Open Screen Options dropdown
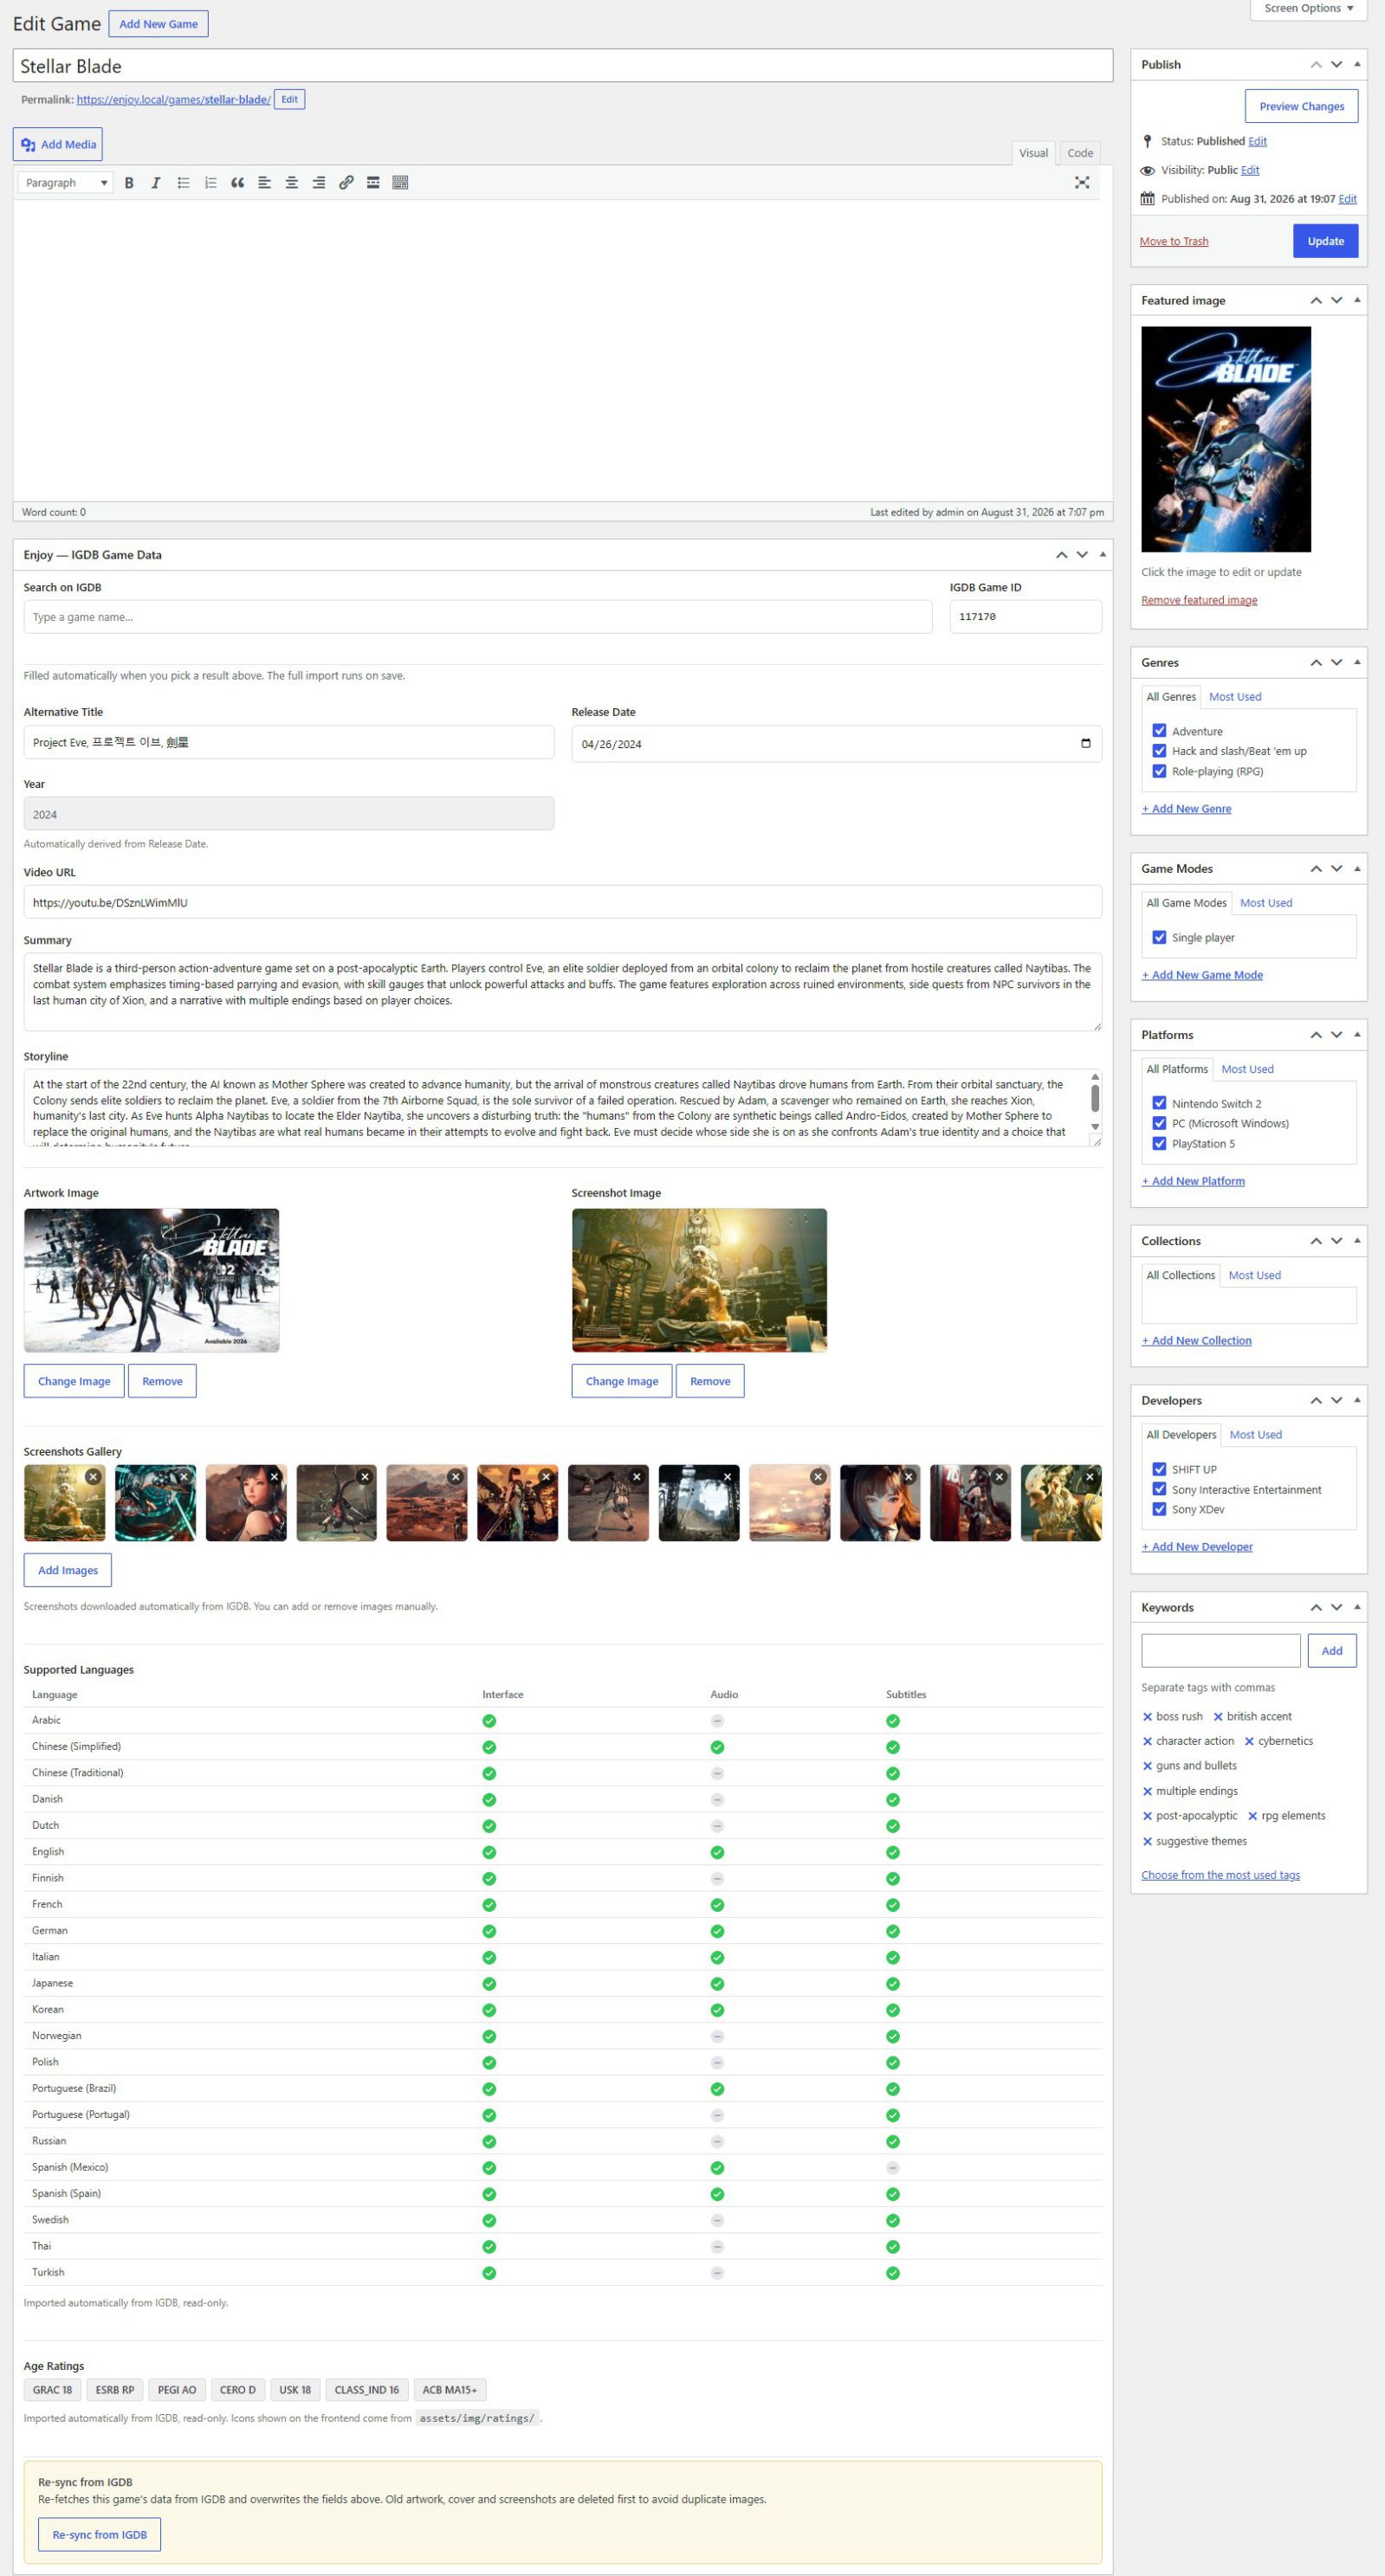 1308,9
